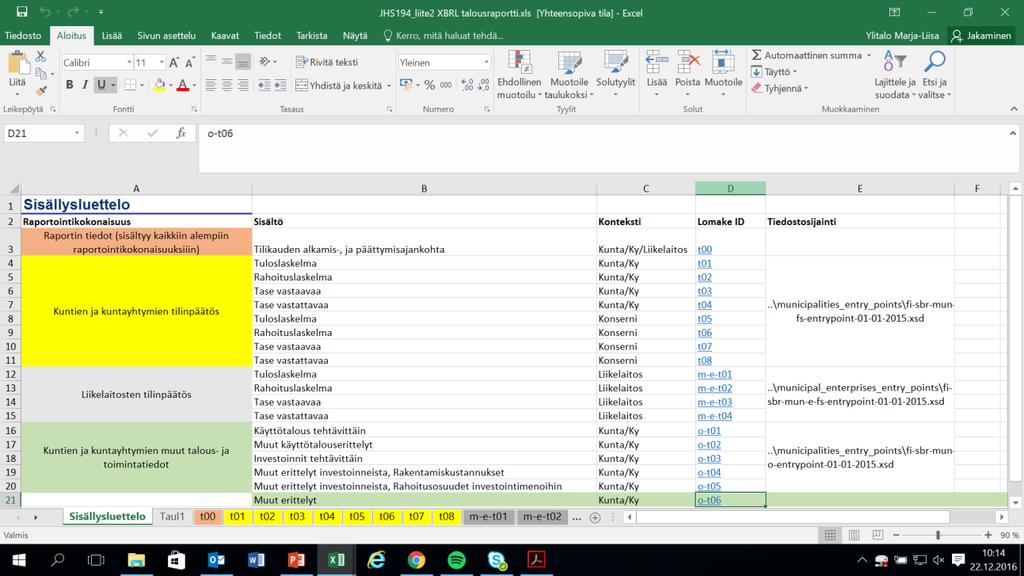Switch to the Kaavat ribbon tab
This screenshot has width=1024, height=576.
point(225,36)
